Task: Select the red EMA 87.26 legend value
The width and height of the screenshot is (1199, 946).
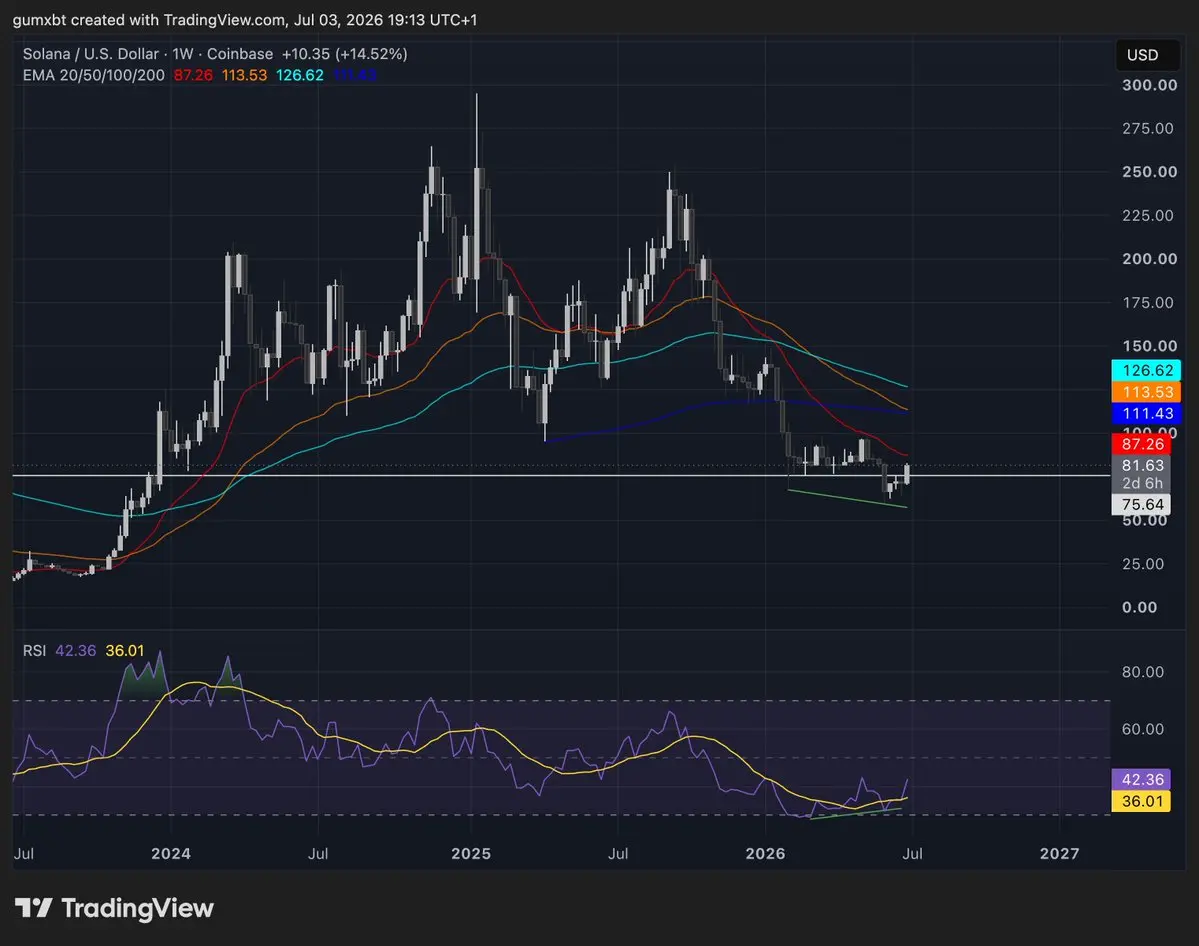Action: pyautogui.click(x=193, y=75)
